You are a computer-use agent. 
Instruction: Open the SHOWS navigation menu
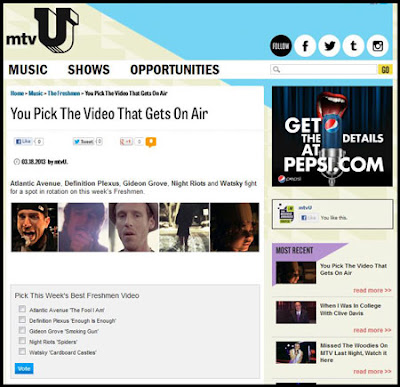point(89,70)
